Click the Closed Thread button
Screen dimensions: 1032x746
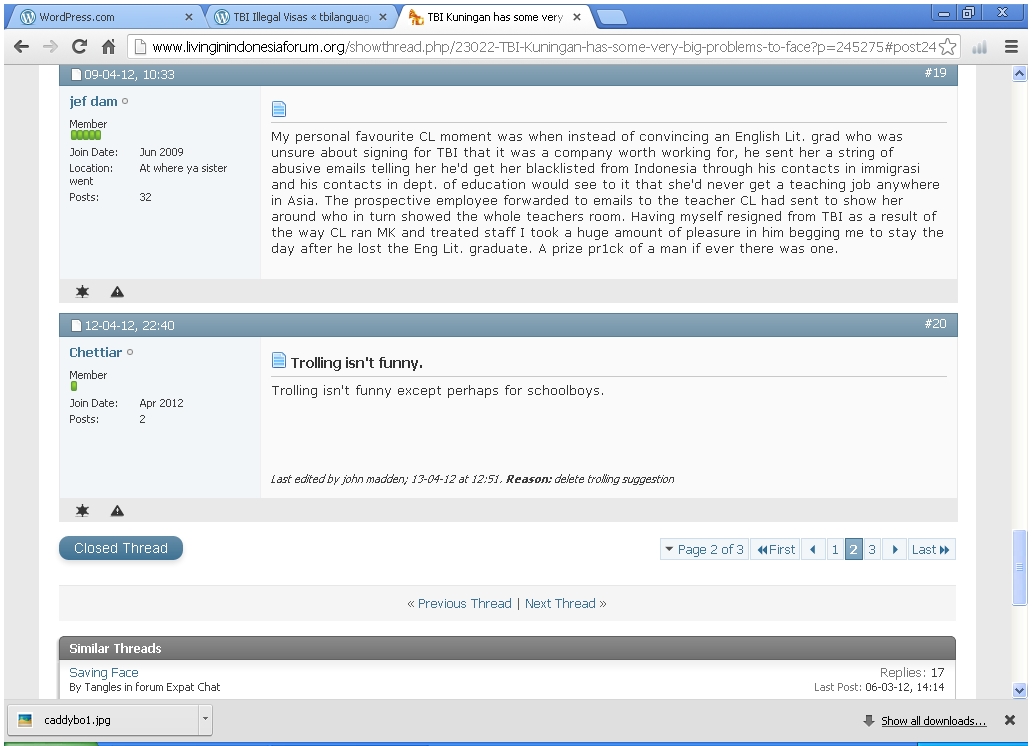click(121, 548)
